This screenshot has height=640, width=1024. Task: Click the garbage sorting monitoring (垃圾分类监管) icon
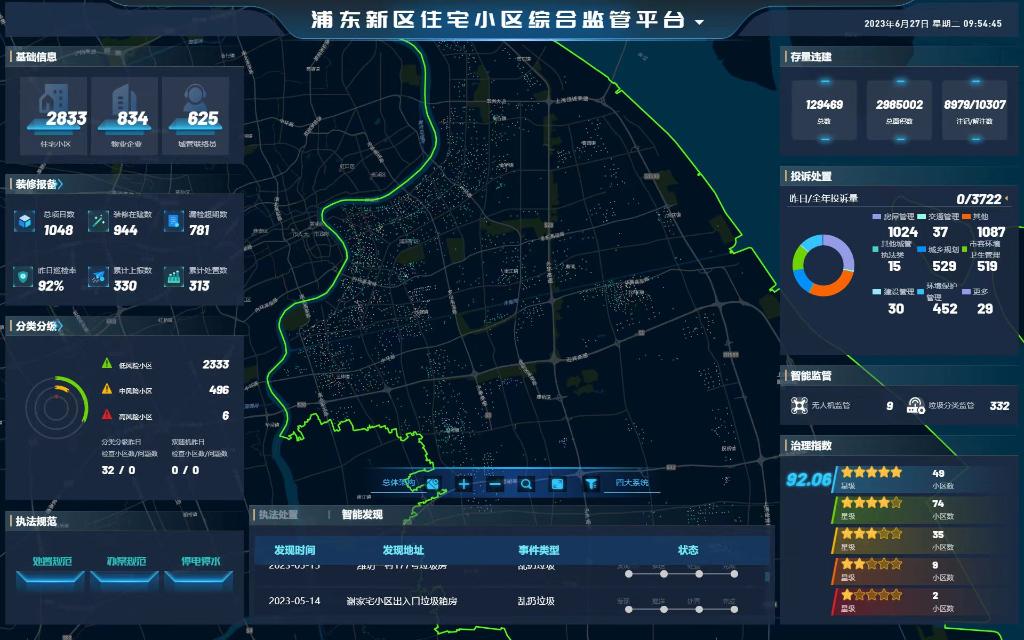915,406
